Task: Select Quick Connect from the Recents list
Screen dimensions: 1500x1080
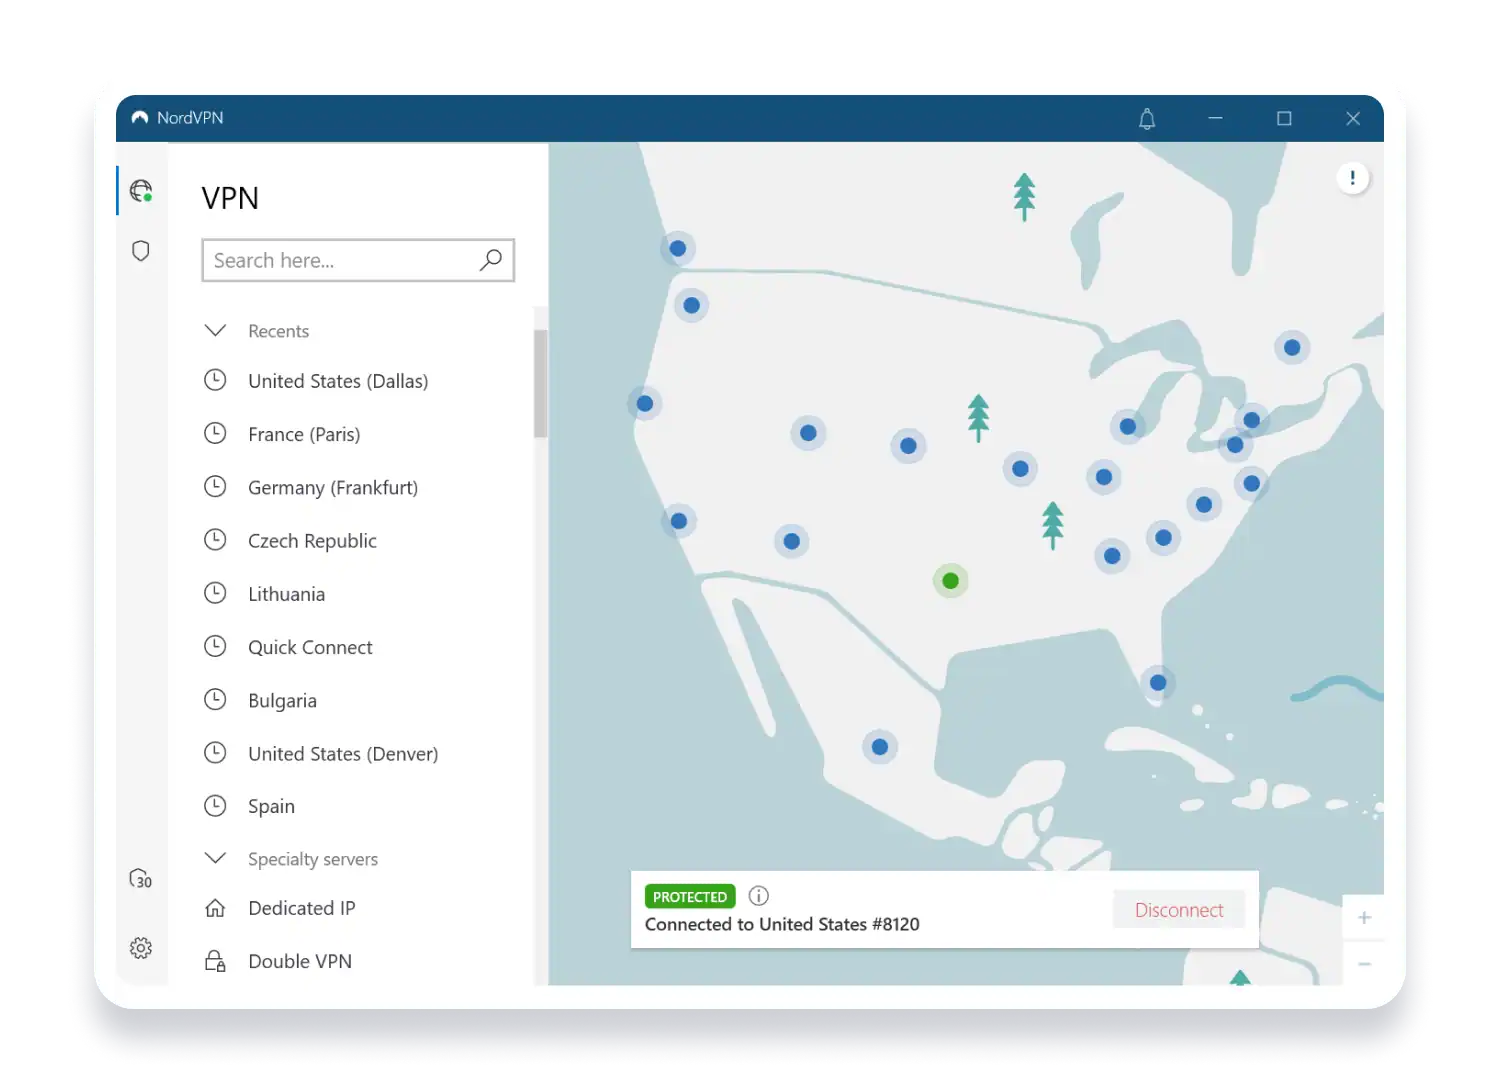Action: click(310, 647)
